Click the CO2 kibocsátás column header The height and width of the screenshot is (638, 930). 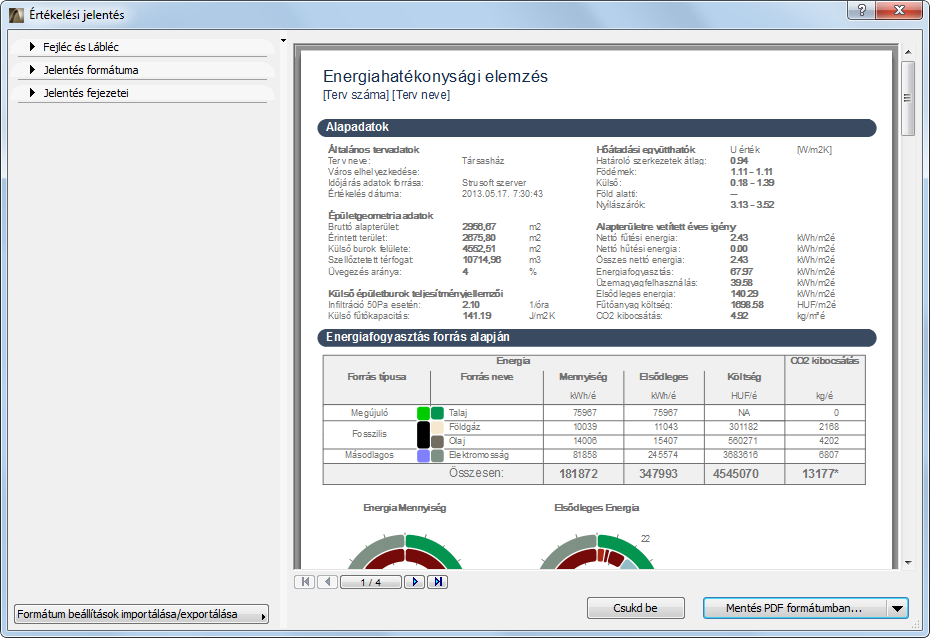pos(824,361)
